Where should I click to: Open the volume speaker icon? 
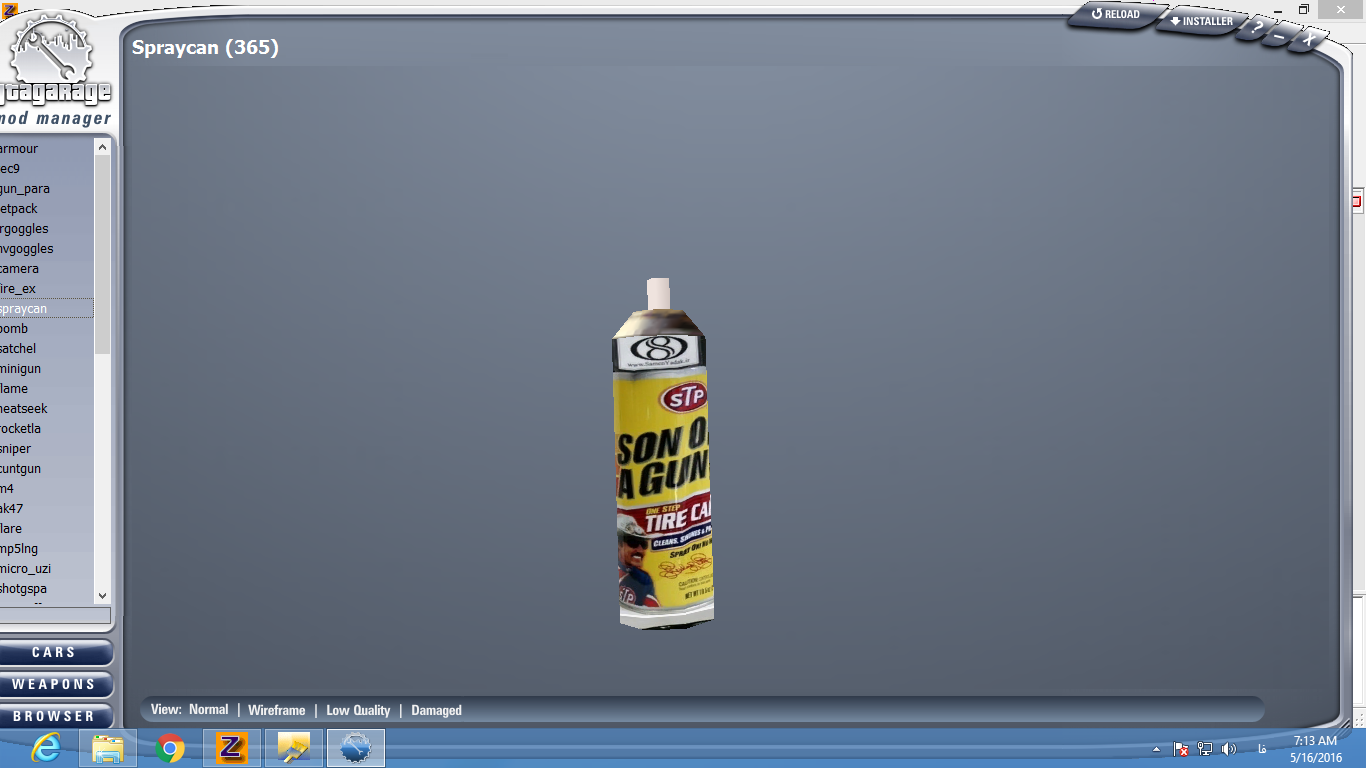[x=1229, y=749]
